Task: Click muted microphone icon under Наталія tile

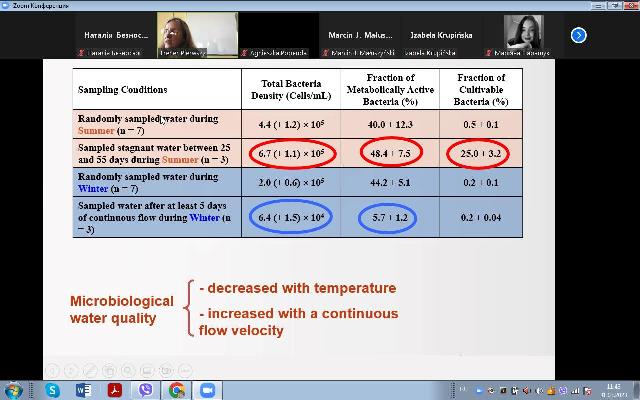Action: click(81, 53)
